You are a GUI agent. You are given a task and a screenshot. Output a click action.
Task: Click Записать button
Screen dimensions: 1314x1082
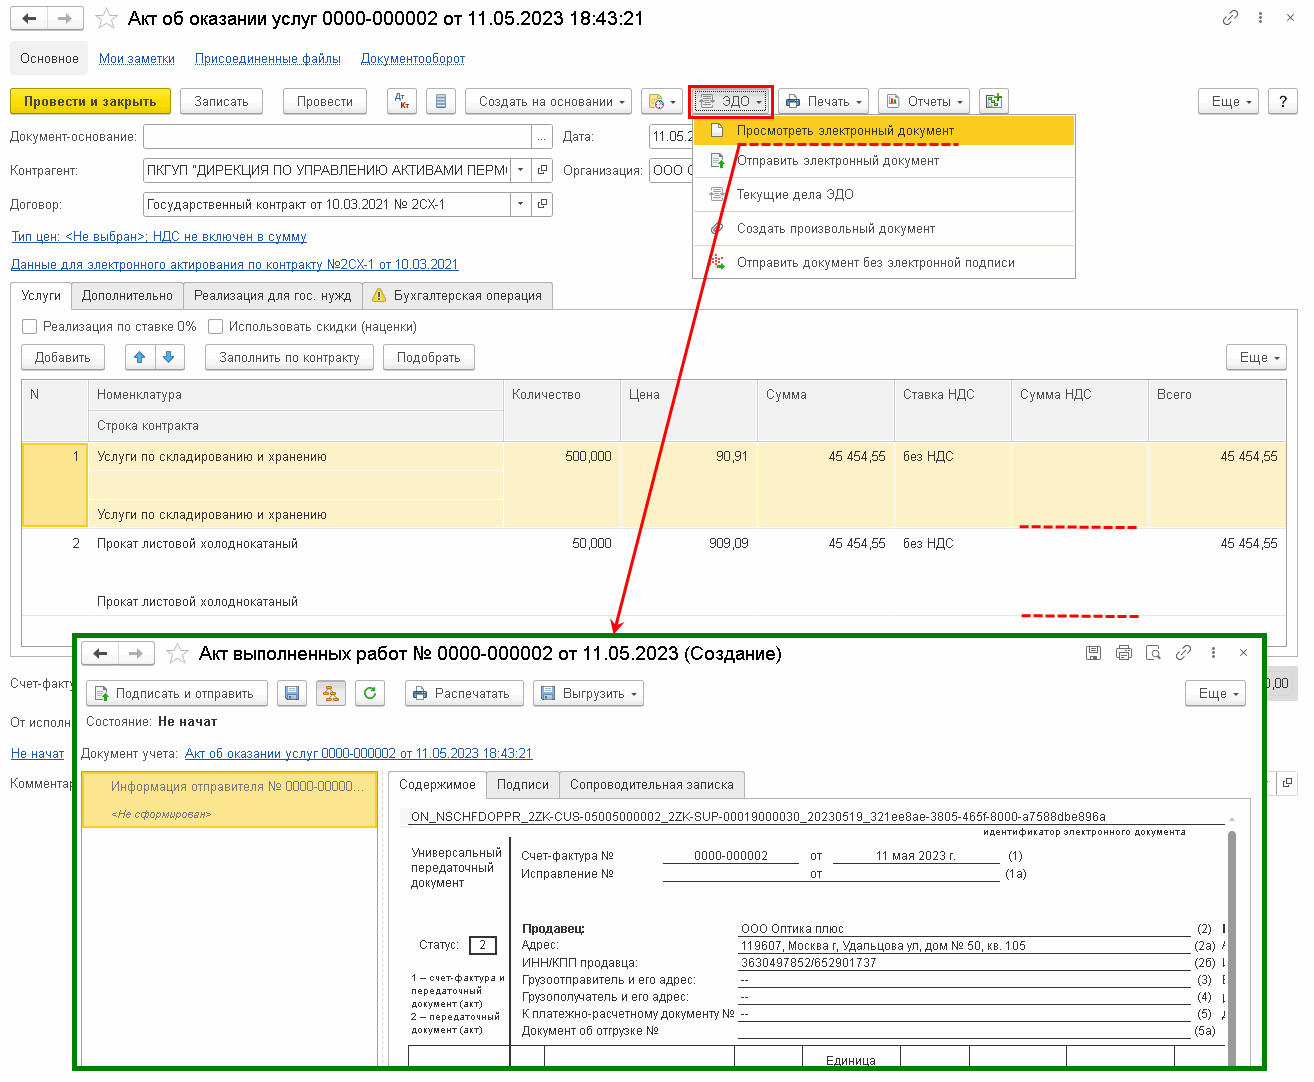click(x=221, y=101)
